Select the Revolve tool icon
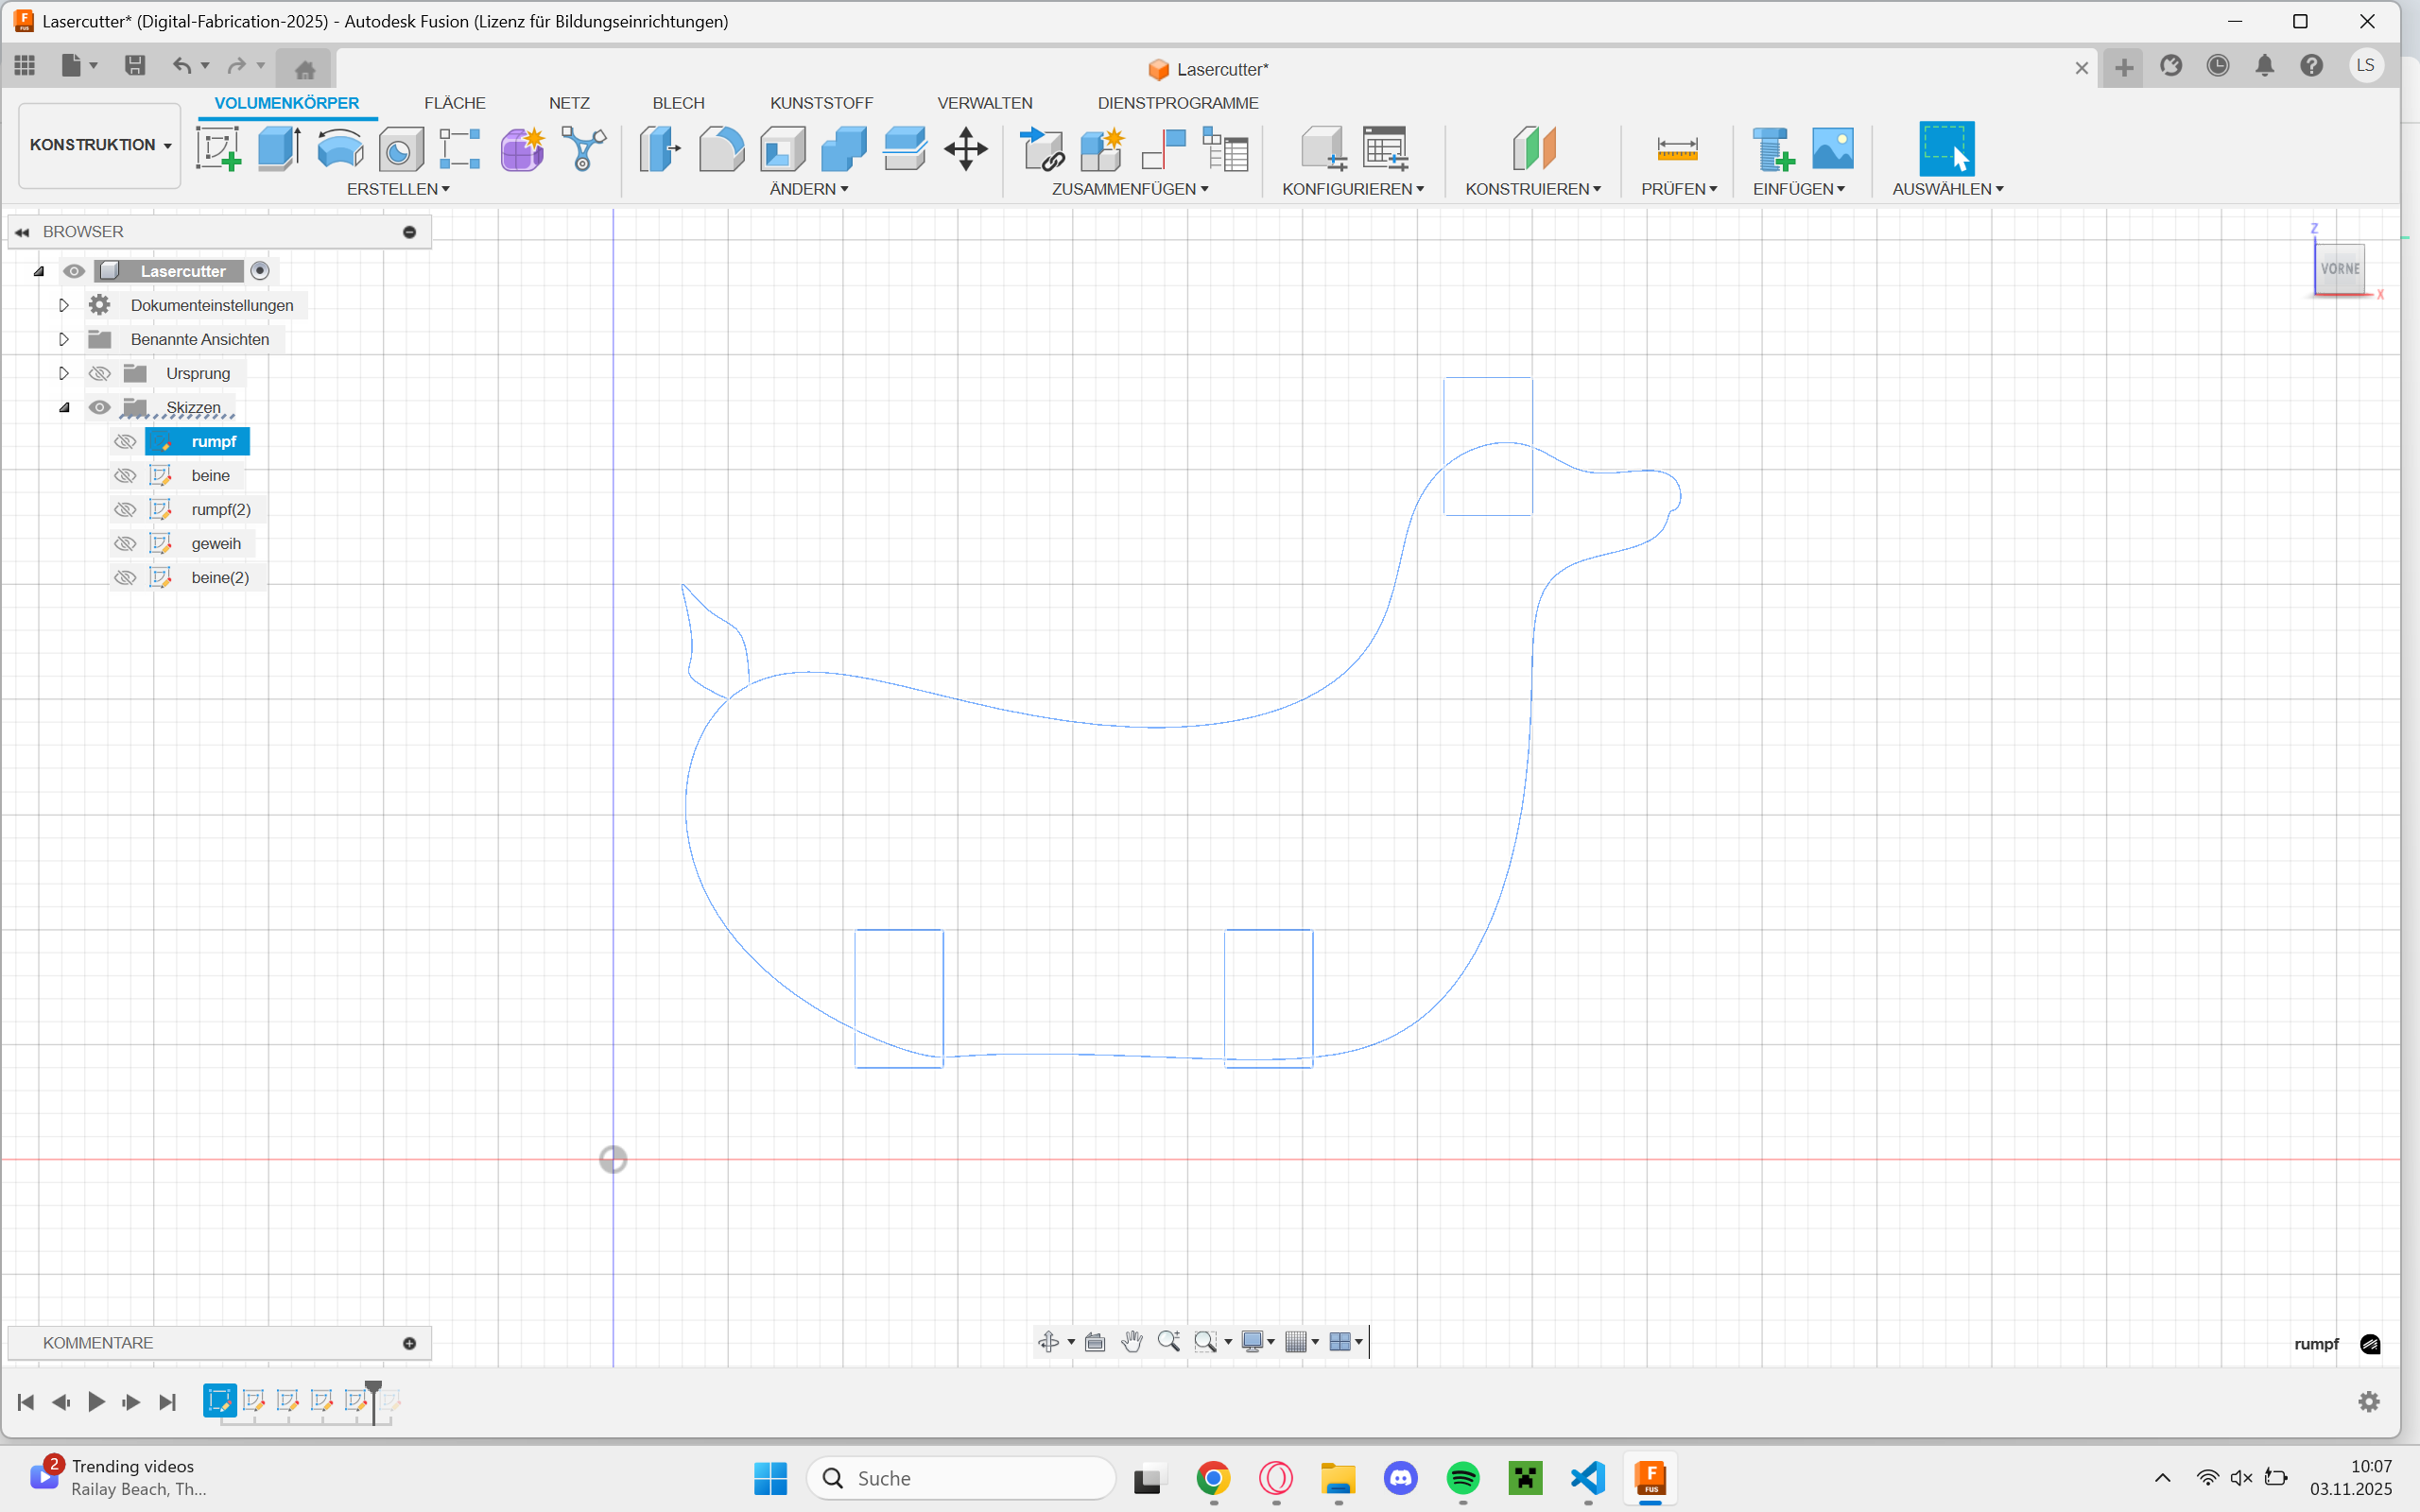This screenshot has height=1512, width=2420. pos(340,148)
